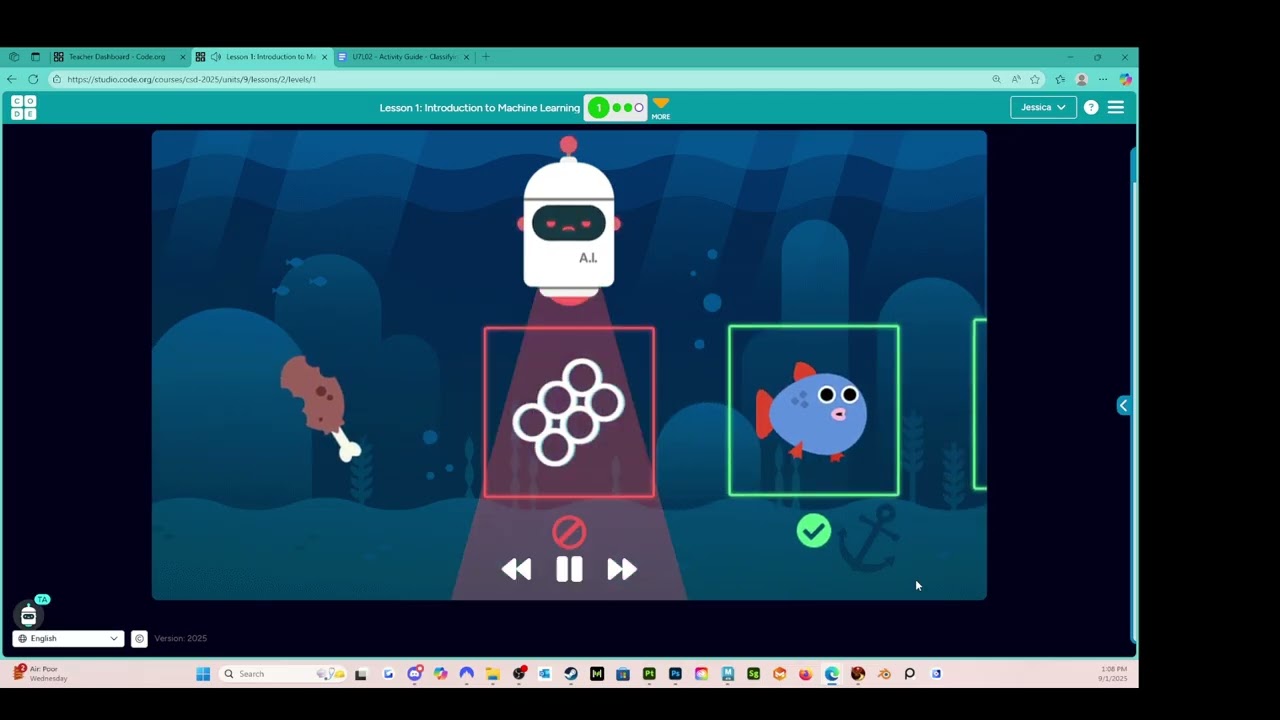Click the green checkmark icon

point(813,531)
